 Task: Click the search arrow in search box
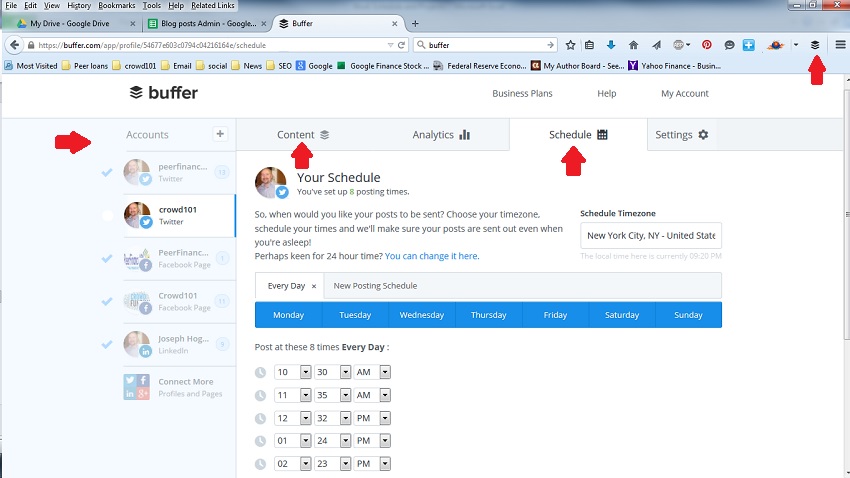(x=550, y=45)
